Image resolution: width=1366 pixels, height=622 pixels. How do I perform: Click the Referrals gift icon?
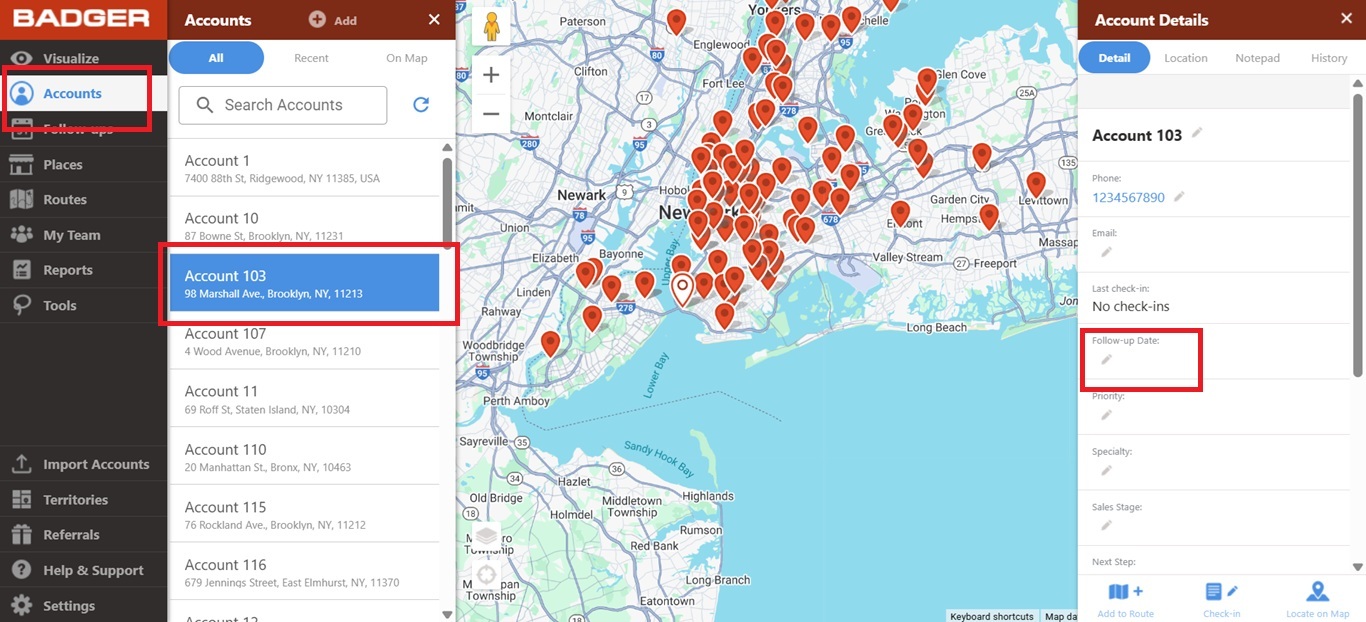click(22, 535)
